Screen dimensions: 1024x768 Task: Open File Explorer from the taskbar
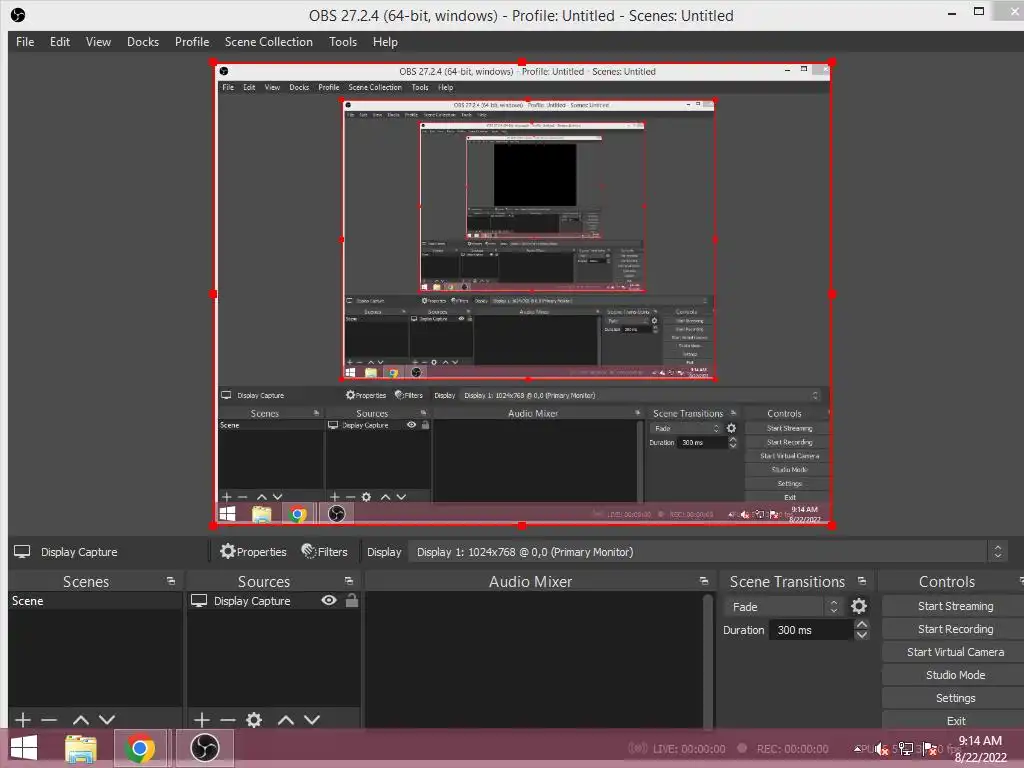click(81, 748)
